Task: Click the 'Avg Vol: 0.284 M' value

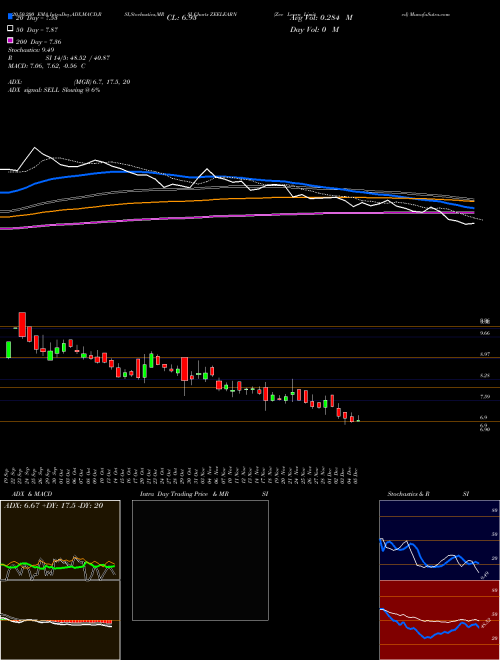Action: [x=321, y=18]
